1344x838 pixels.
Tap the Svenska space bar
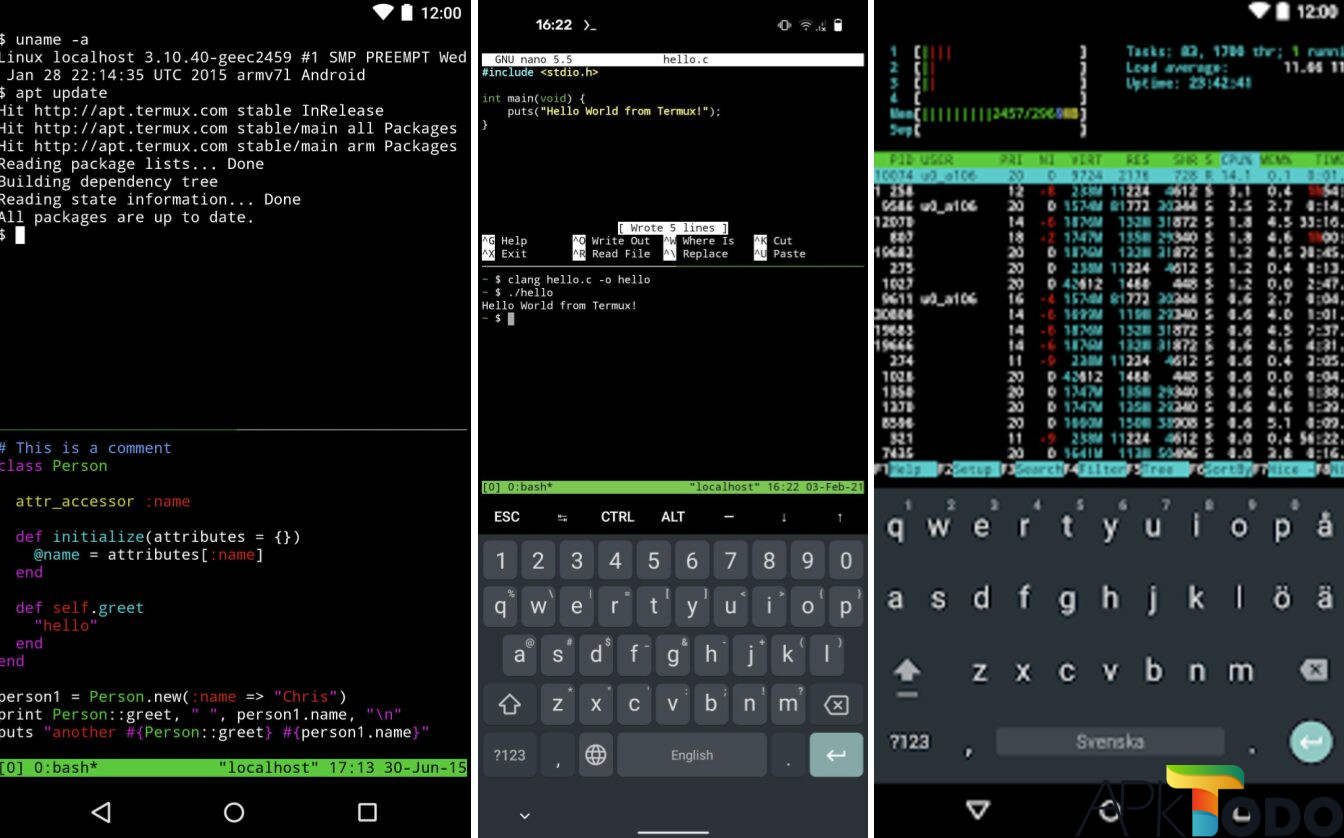point(1110,742)
